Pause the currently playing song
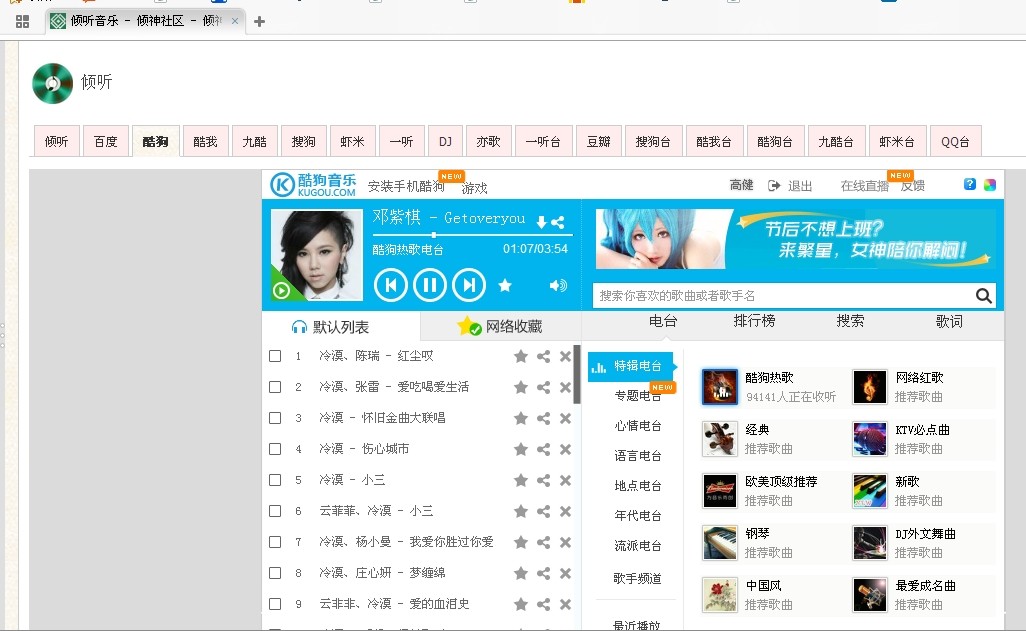Image resolution: width=1026 pixels, height=631 pixels. tap(429, 286)
